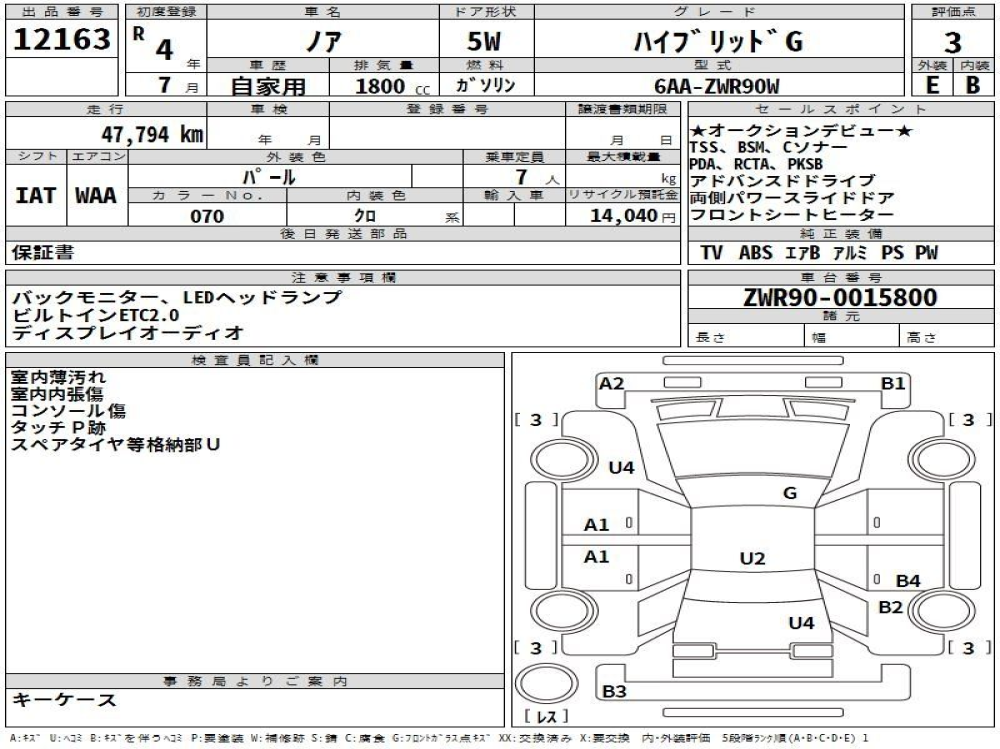Click the A2 mark on the front bumper
Image resolution: width=1000 pixels, height=749 pixels.
click(611, 384)
